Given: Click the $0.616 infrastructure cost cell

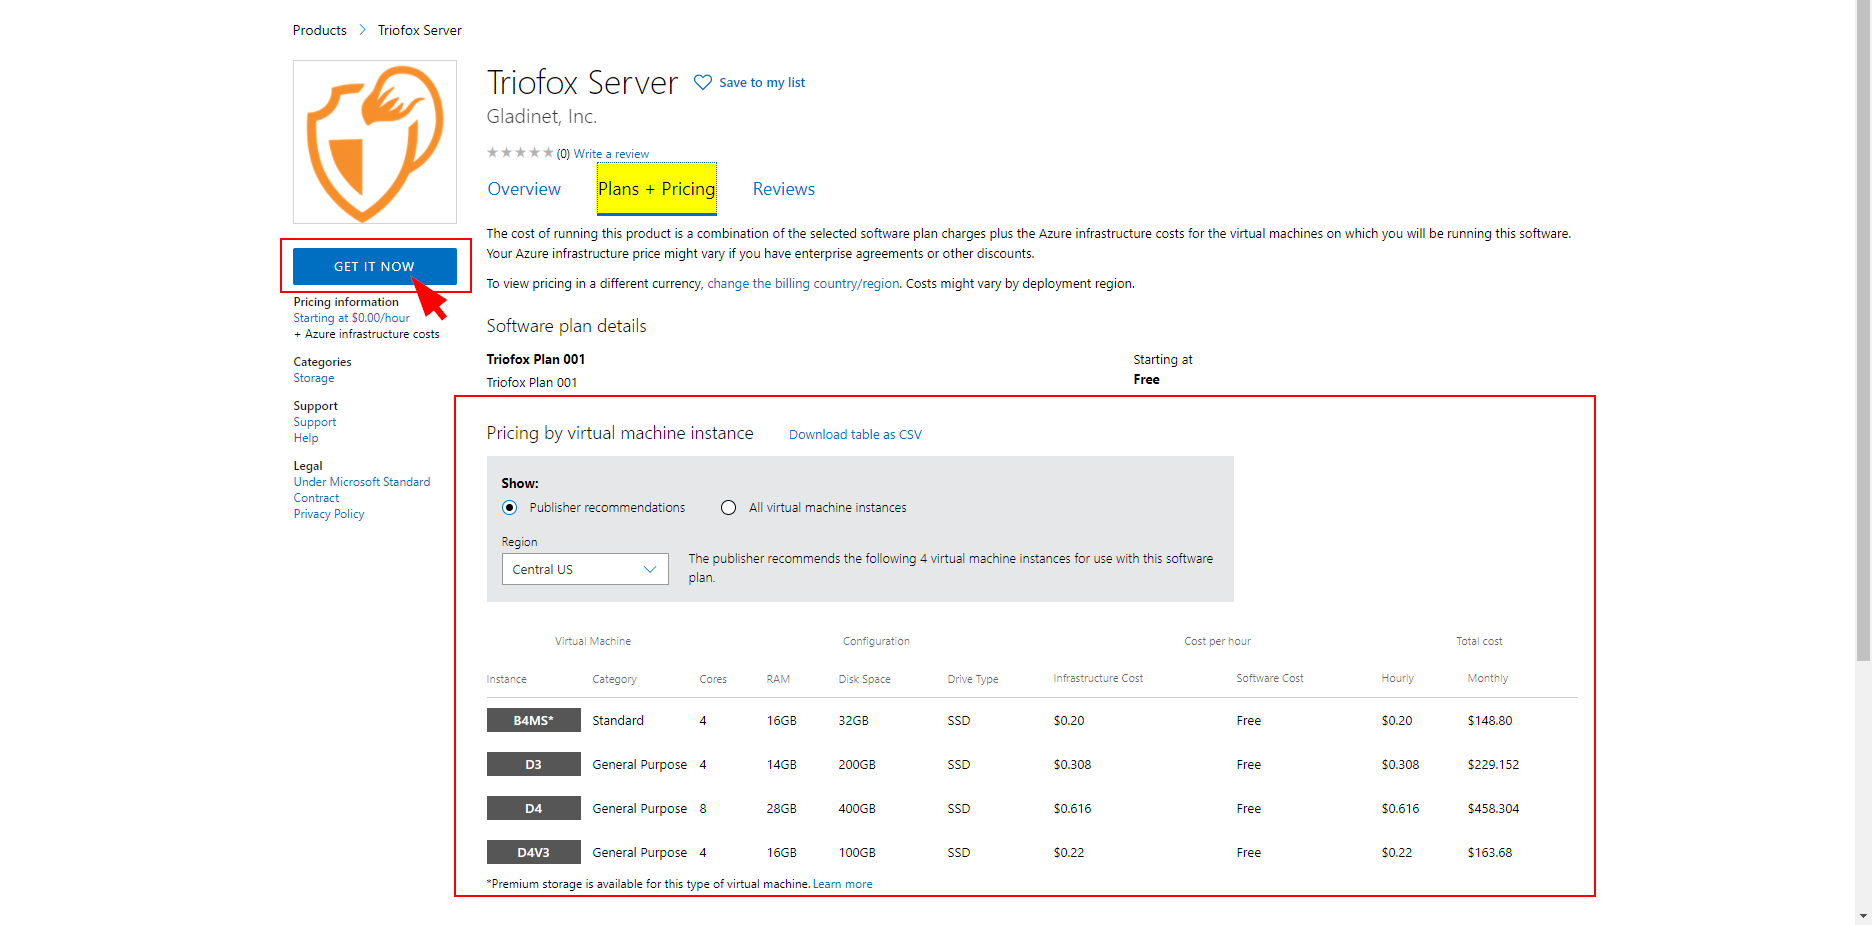Looking at the screenshot, I should pos(1072,809).
